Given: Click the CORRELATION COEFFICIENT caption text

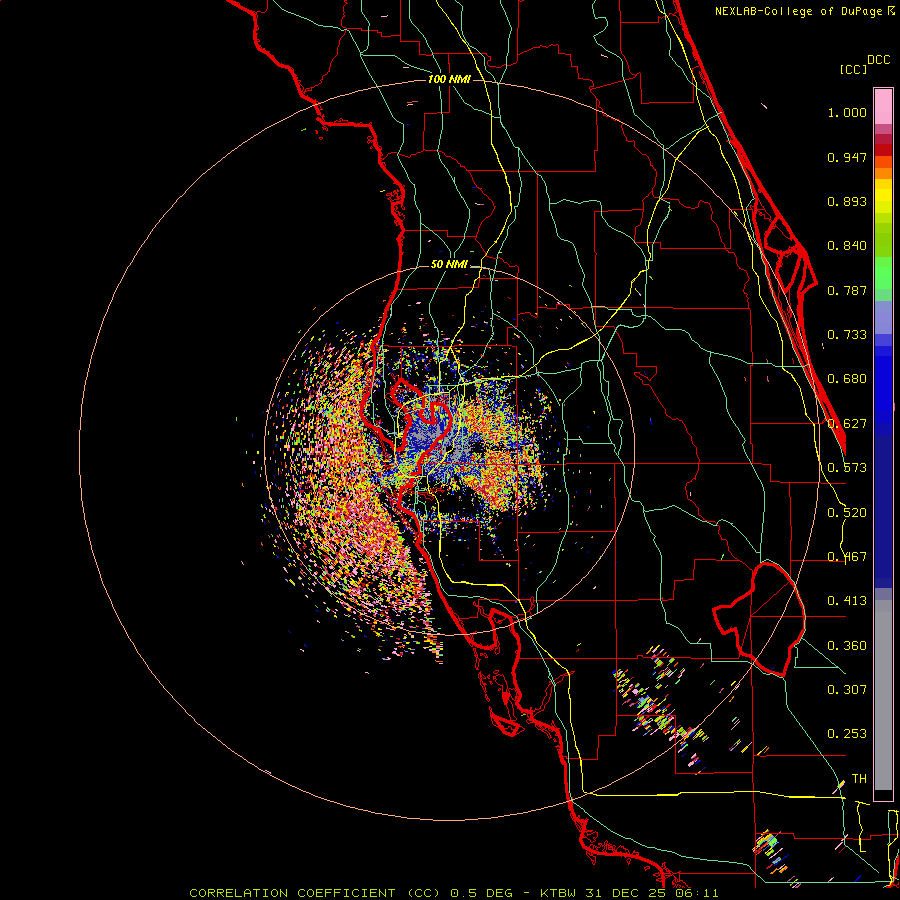Looking at the screenshot, I should (292, 893).
